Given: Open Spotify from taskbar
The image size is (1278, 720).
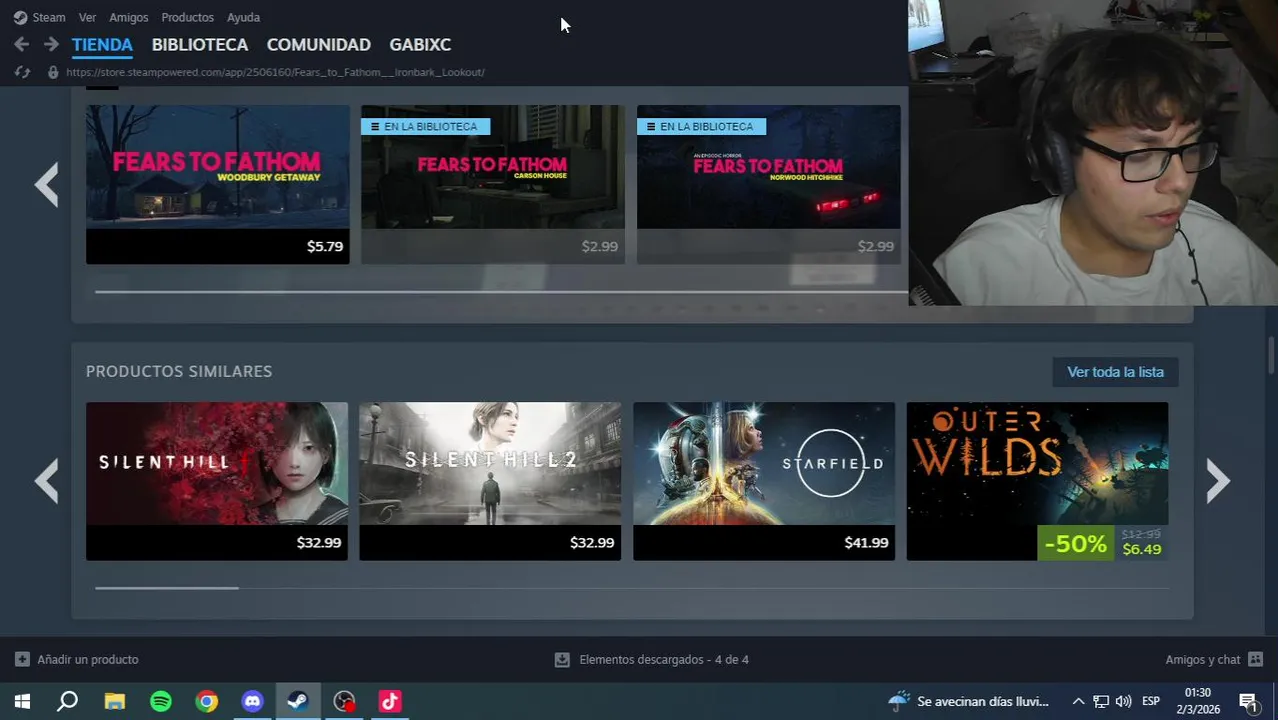Looking at the screenshot, I should coord(161,701).
